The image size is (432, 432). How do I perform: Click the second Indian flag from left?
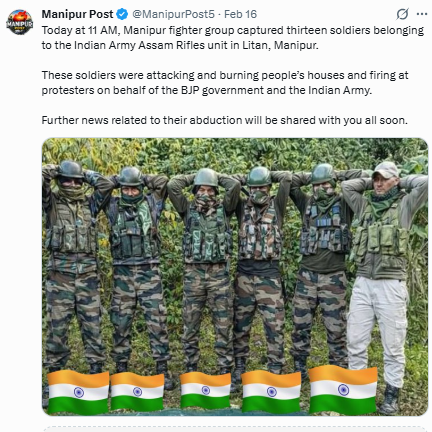137,391
